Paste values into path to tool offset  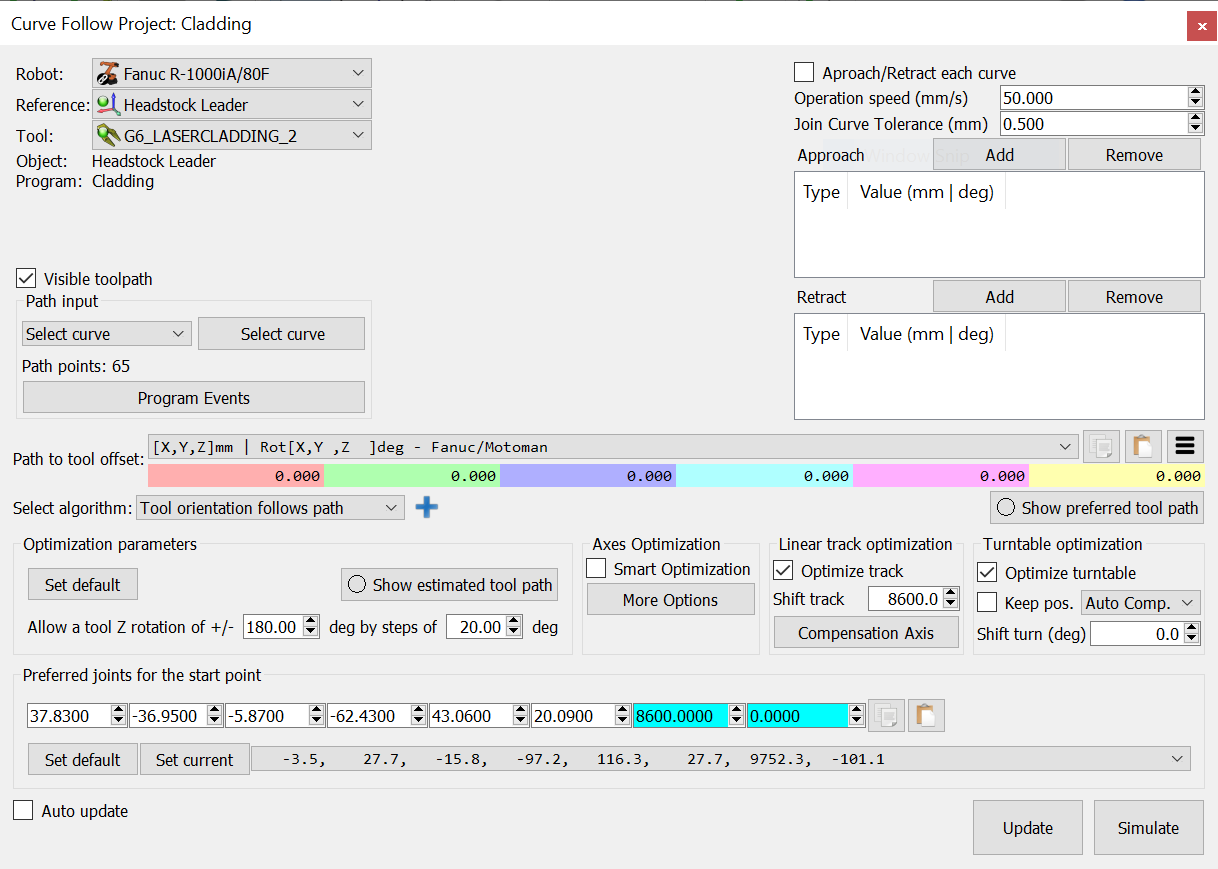(x=1142, y=447)
